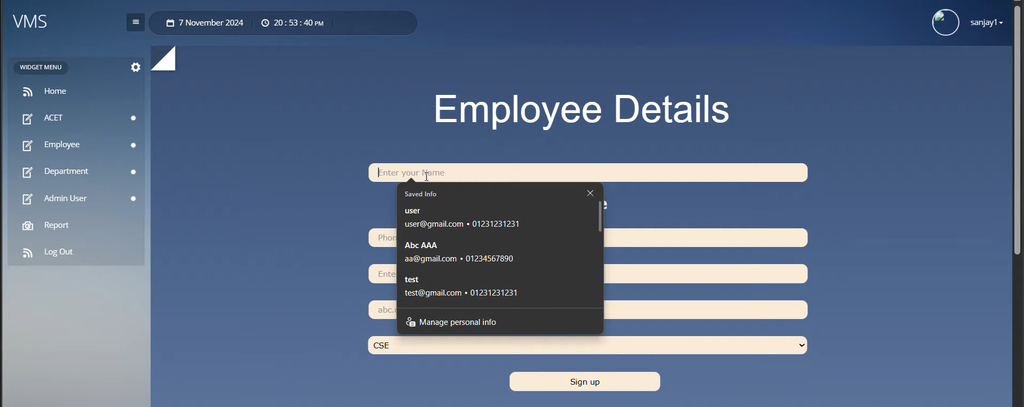Viewport: 1024px width, 407px height.
Task: Click the autofill popup scrollbar thumb
Action: 600,216
